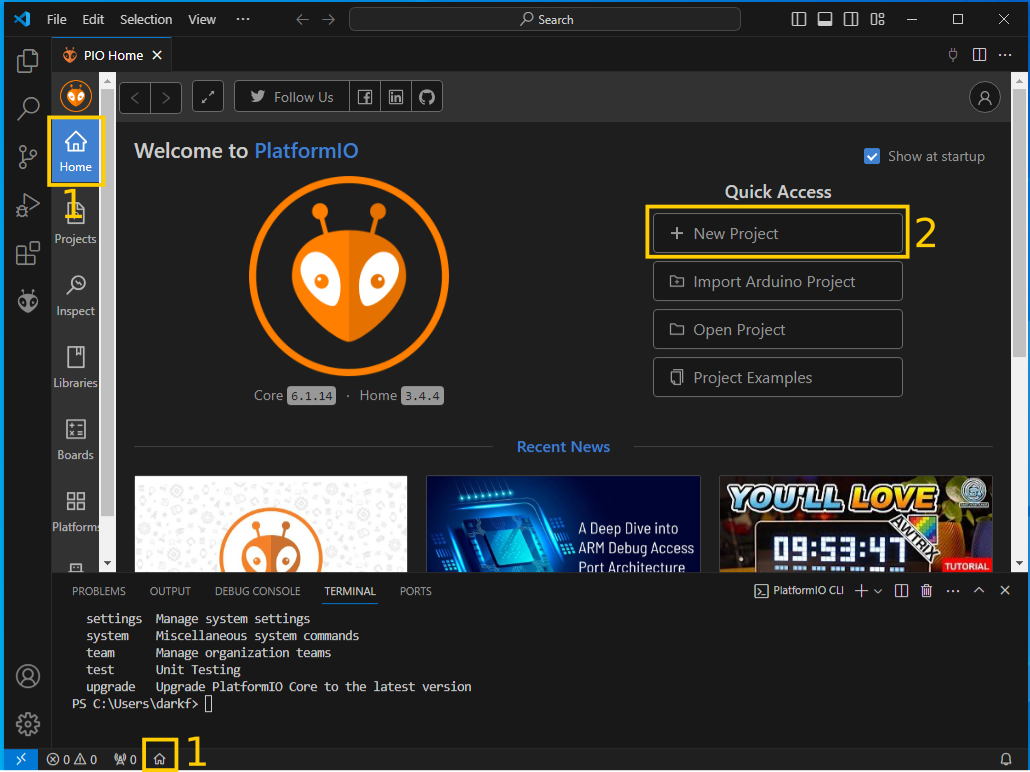
Task: Open Projects in PIO sidebar
Action: tap(76, 223)
